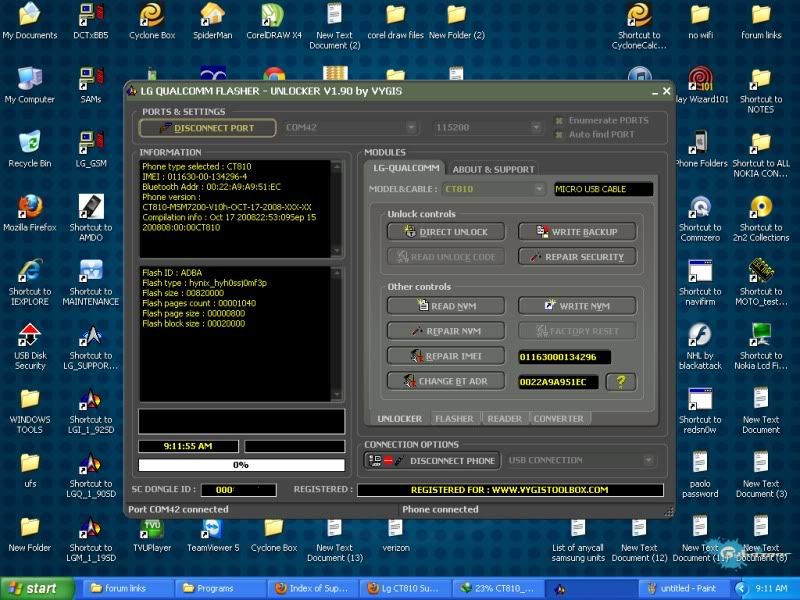The height and width of the screenshot is (600, 800).
Task: Click the Bluetooth address field 0022A9A951EC
Action: coord(558,382)
